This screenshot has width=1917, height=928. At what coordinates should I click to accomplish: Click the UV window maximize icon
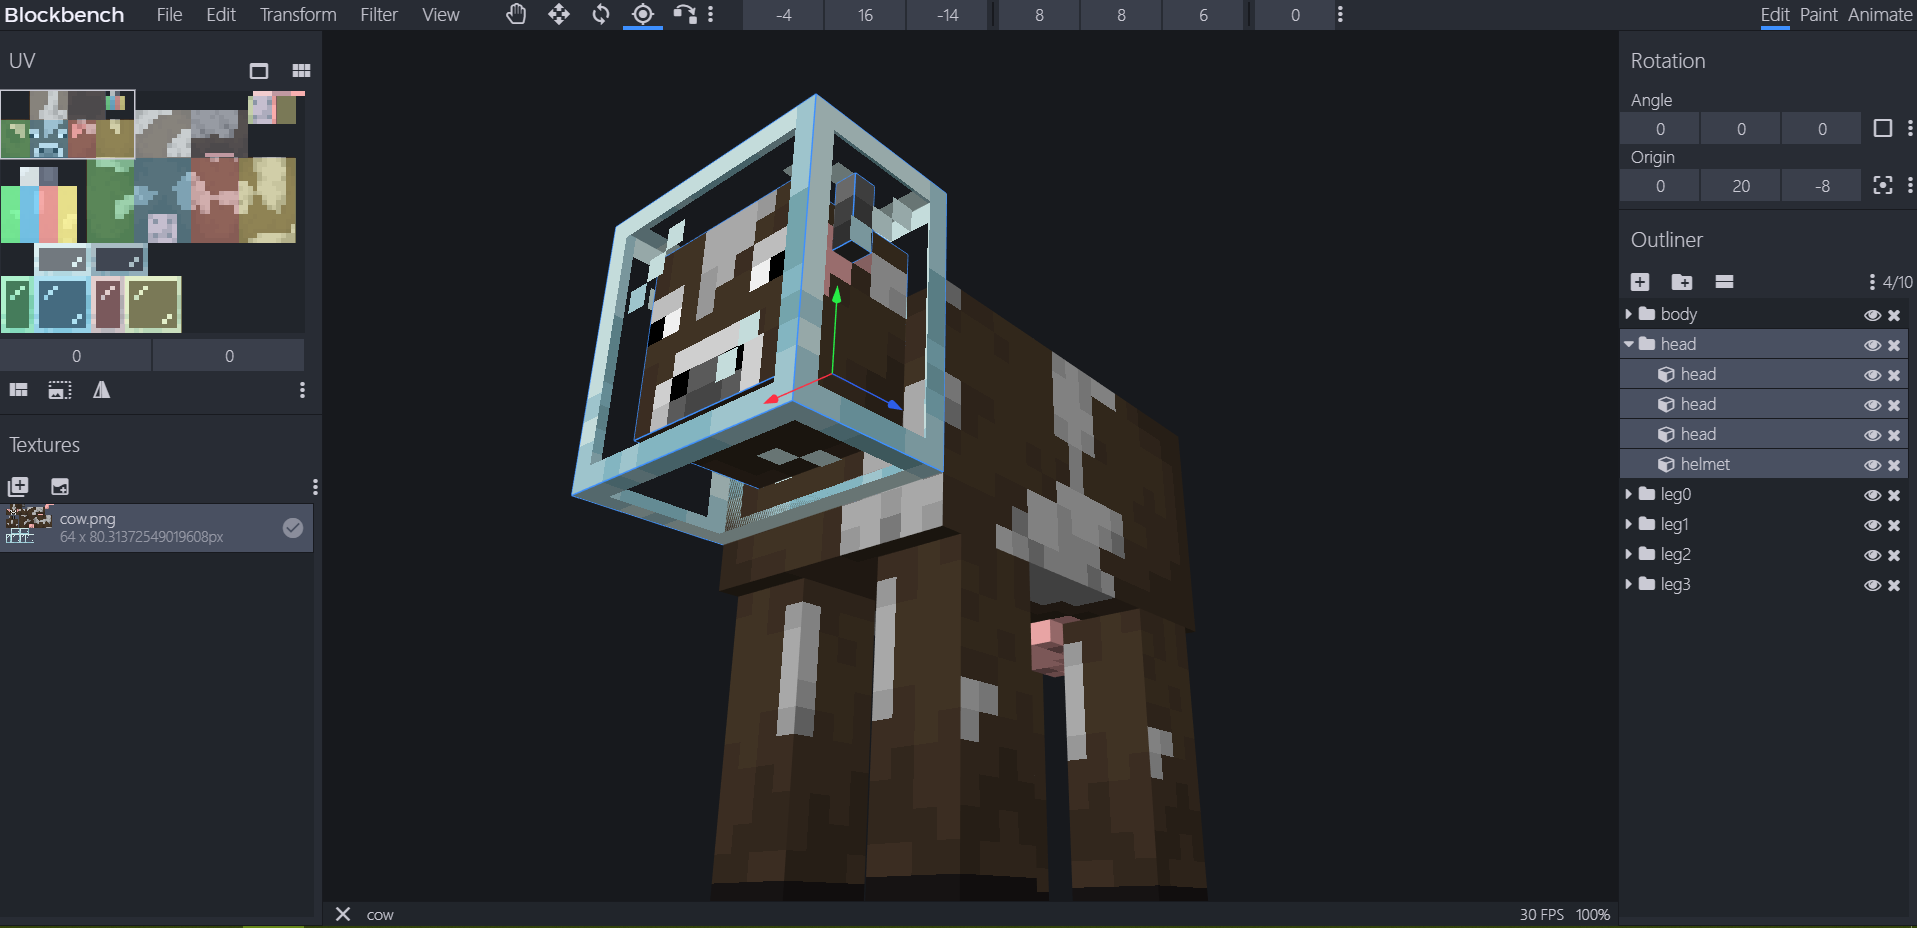click(259, 71)
